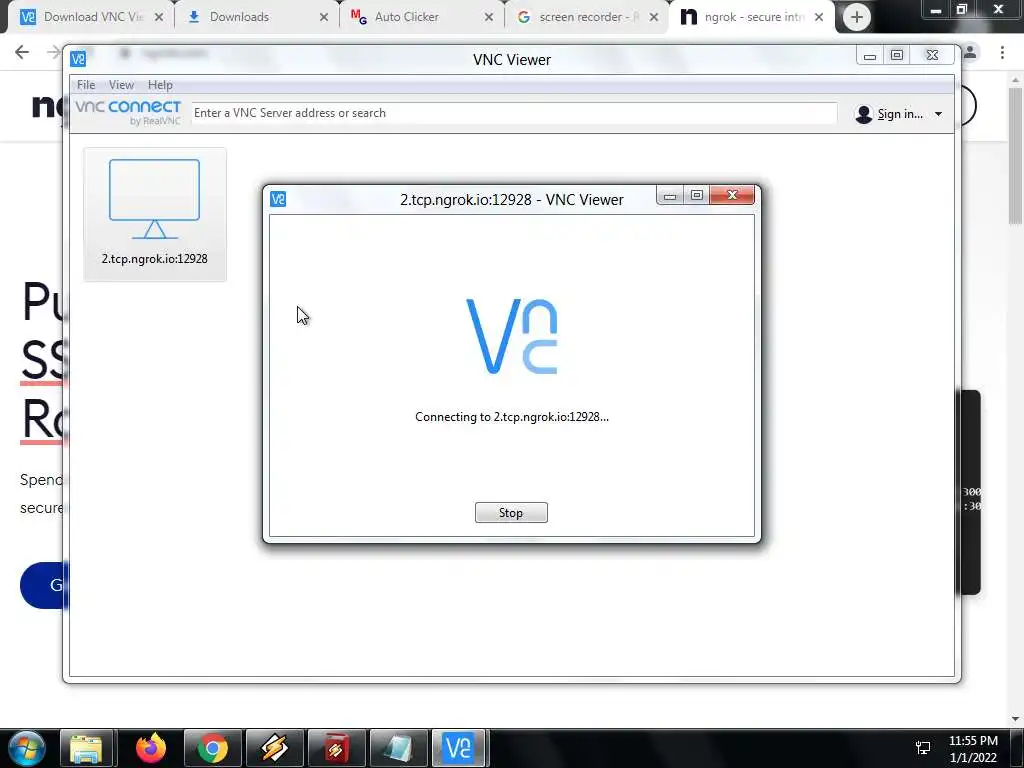
Task: Open the Windows Start menu
Action: click(27, 748)
